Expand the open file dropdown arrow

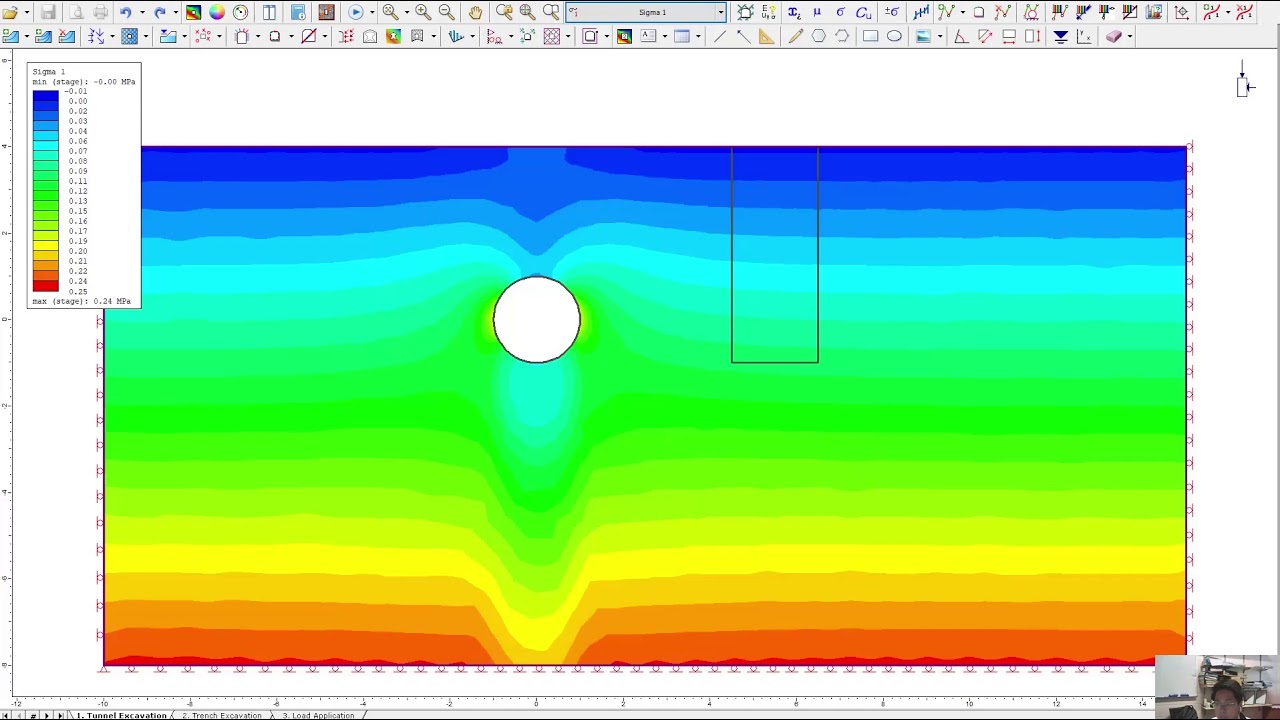tap(27, 12)
